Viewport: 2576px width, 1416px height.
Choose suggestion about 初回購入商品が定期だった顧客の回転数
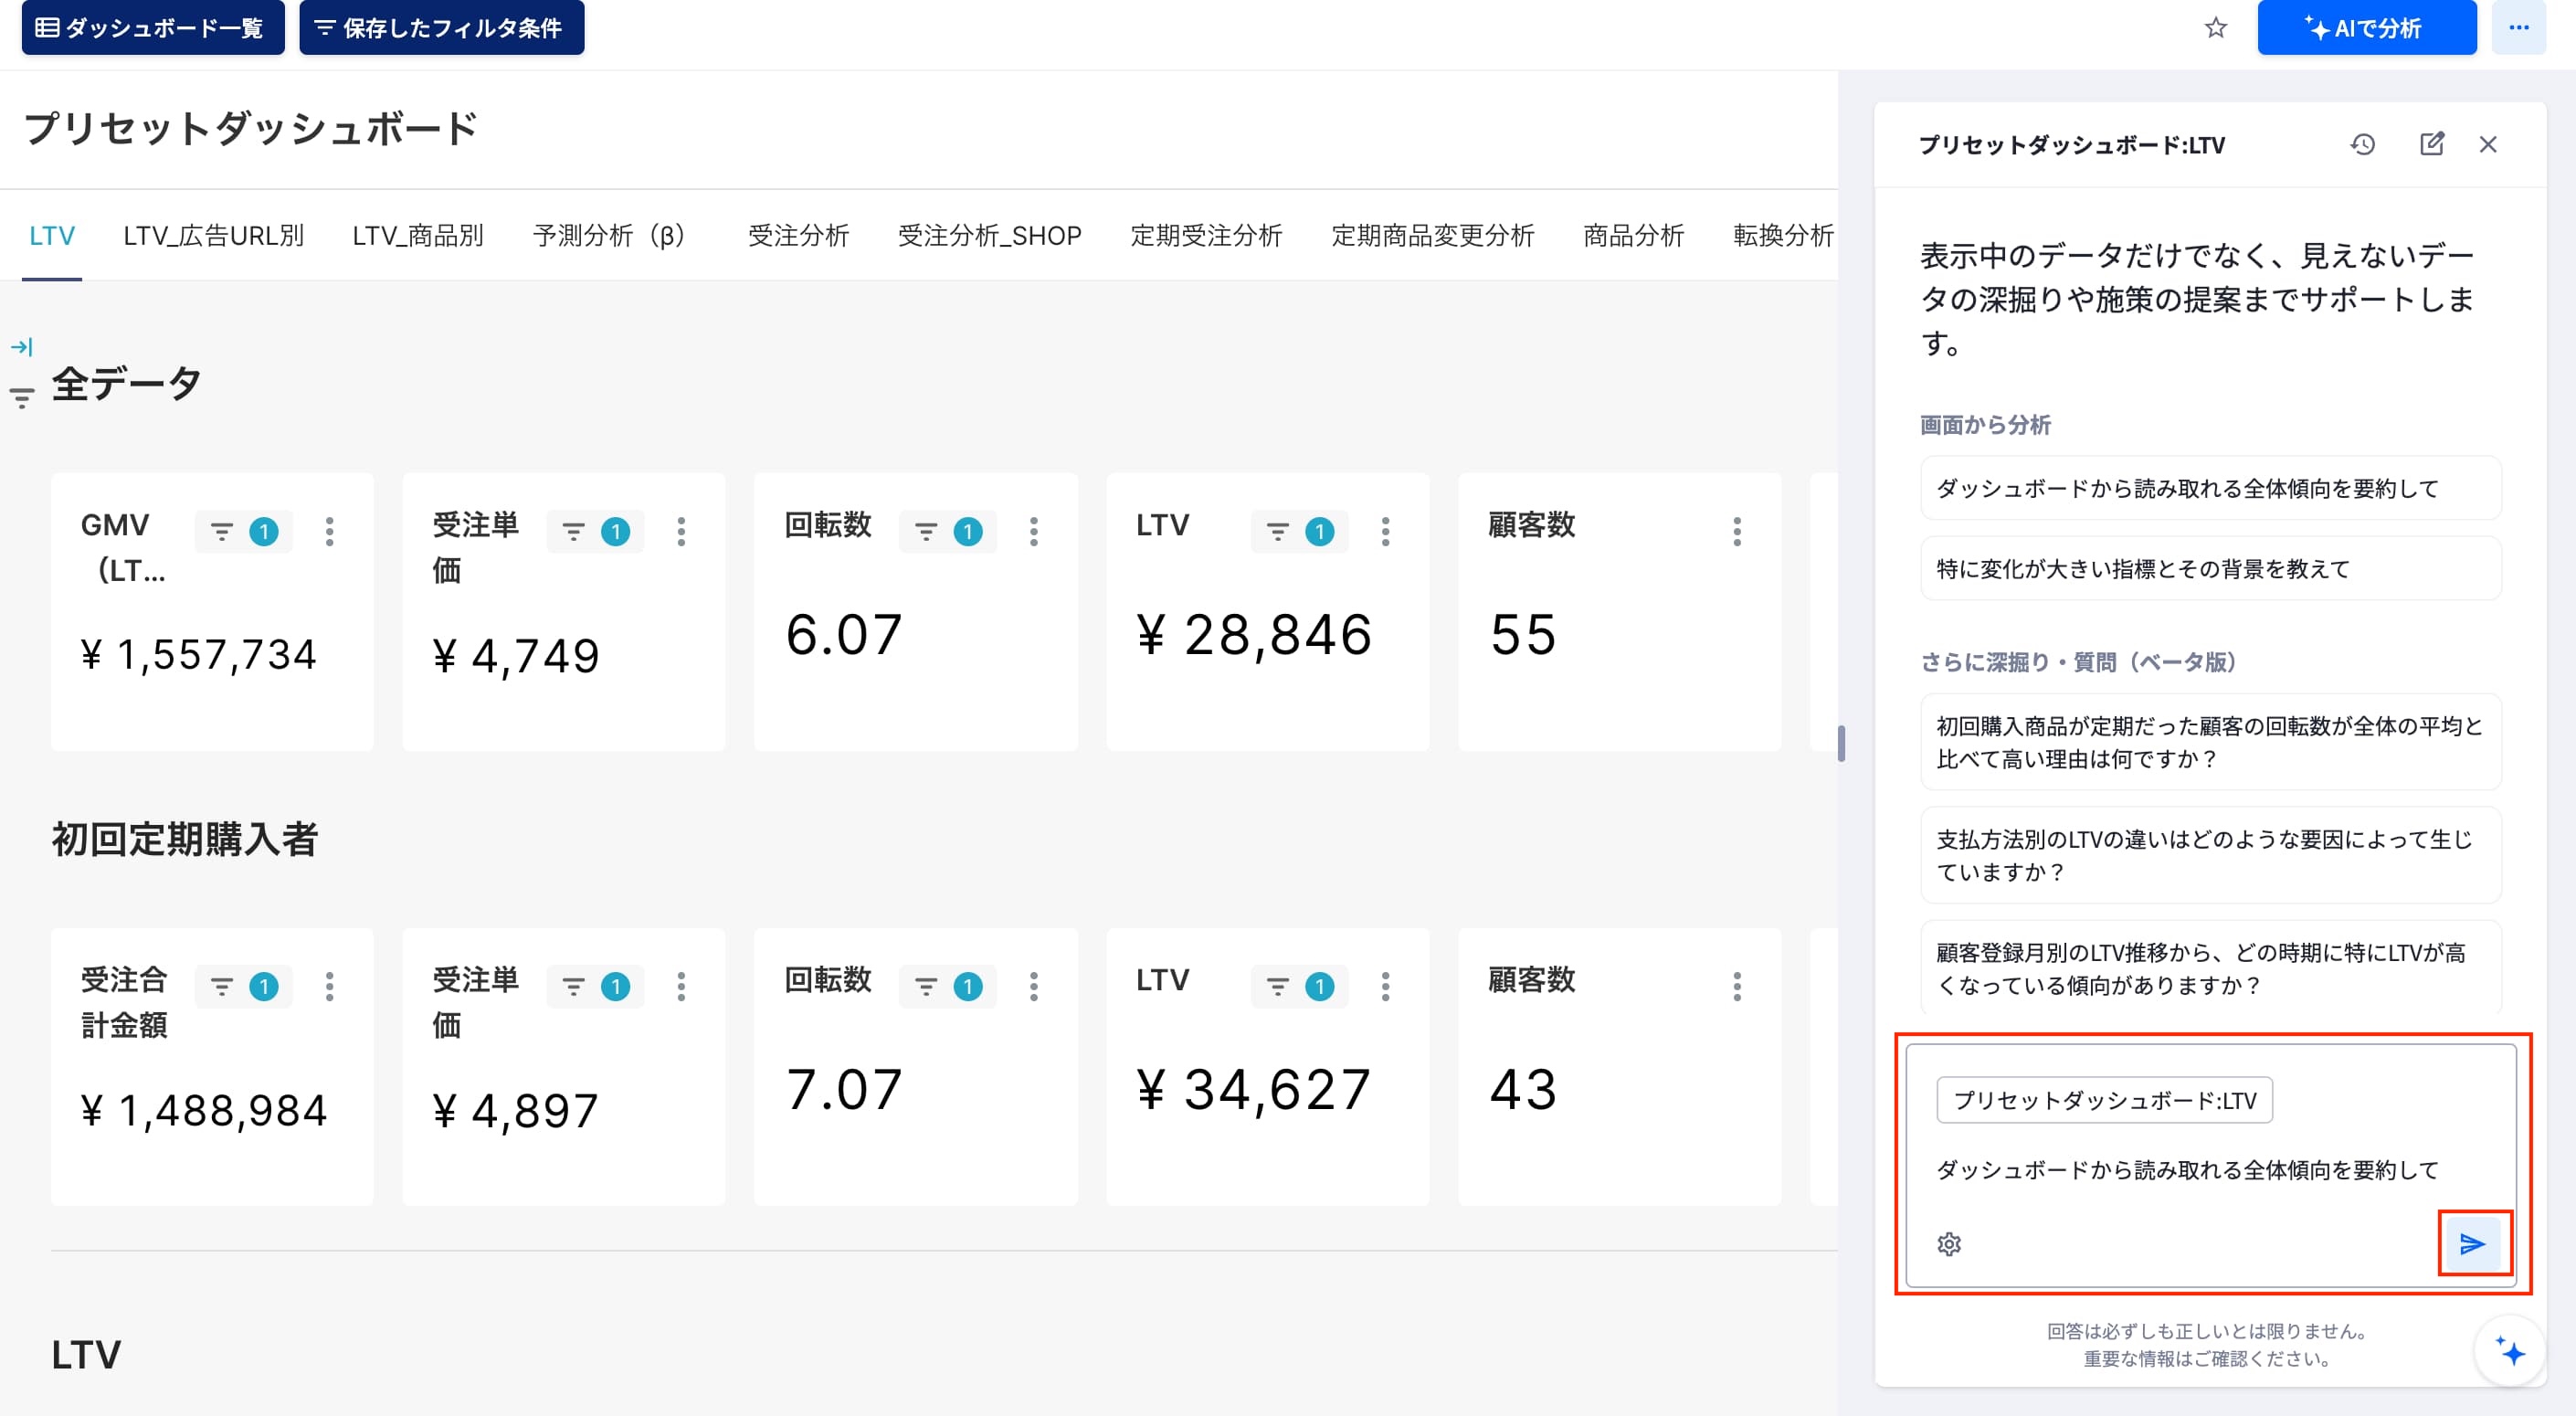pyautogui.click(x=2211, y=742)
